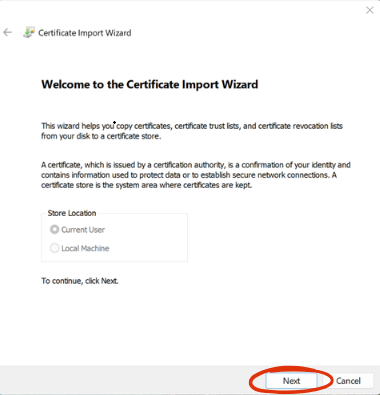Close the wizard with the X button

coord(369,10)
